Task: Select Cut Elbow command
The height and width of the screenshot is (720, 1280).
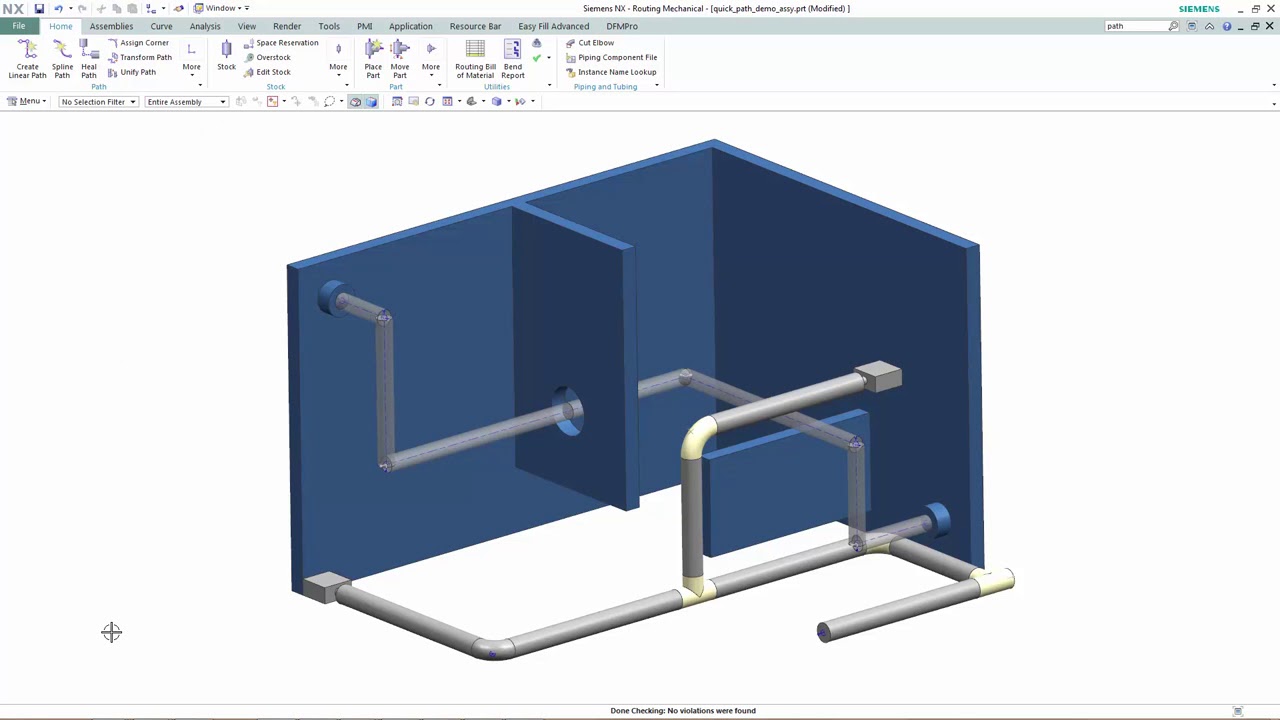Action: tap(590, 43)
